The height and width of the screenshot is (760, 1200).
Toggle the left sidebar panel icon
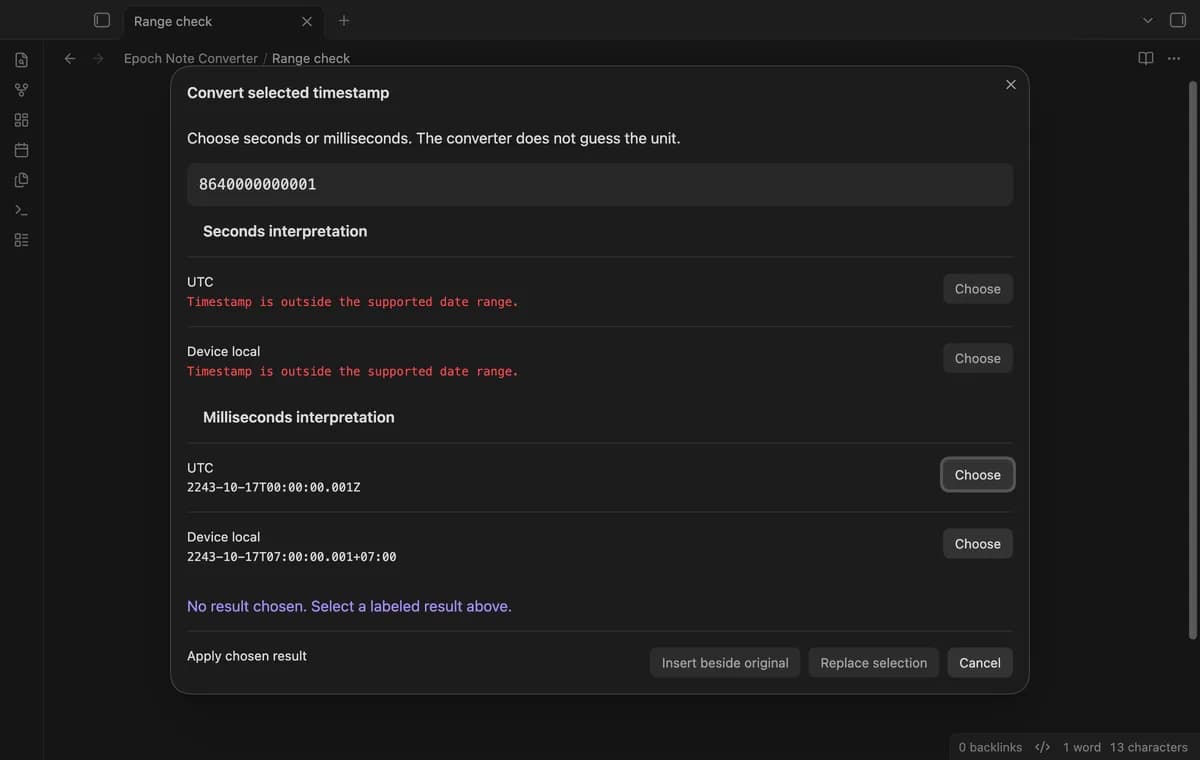101,20
